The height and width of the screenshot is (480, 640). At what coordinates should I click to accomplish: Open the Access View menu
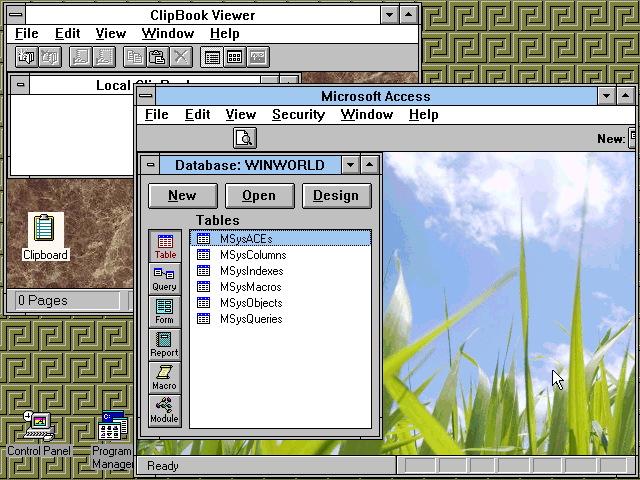(x=241, y=115)
